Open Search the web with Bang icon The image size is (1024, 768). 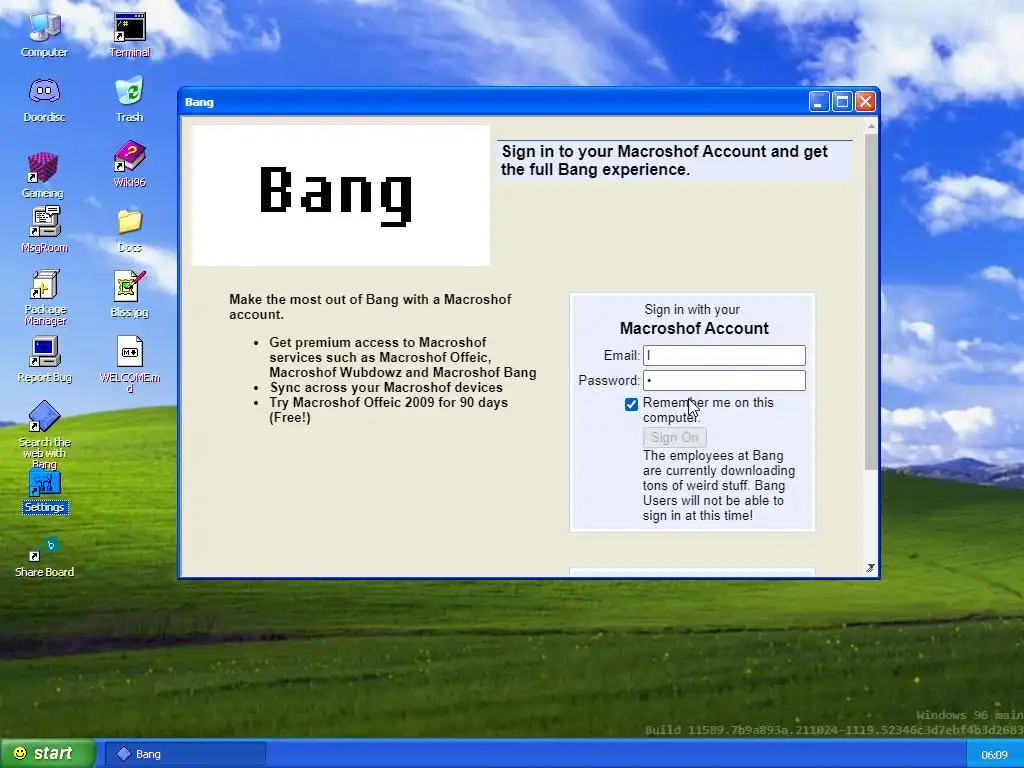44,434
